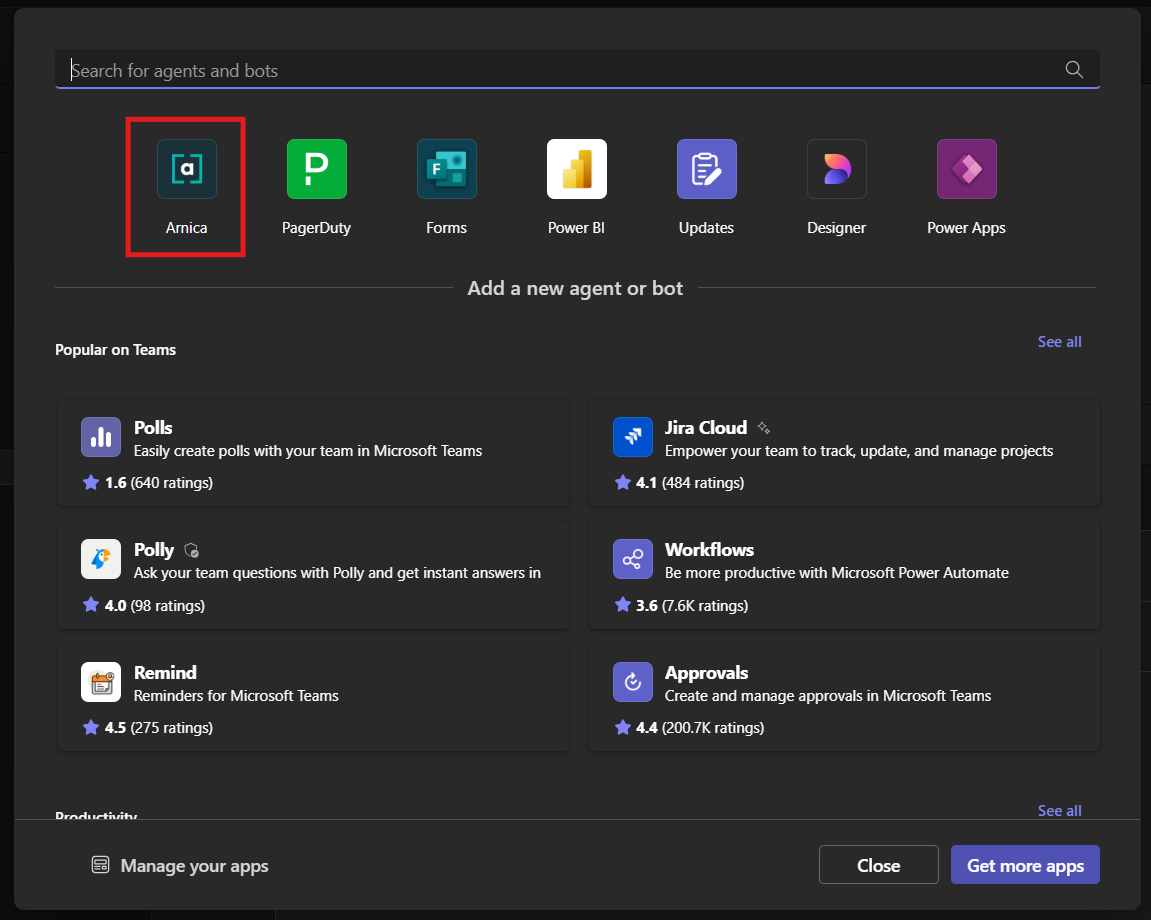Open the Polly app card

tap(313, 575)
